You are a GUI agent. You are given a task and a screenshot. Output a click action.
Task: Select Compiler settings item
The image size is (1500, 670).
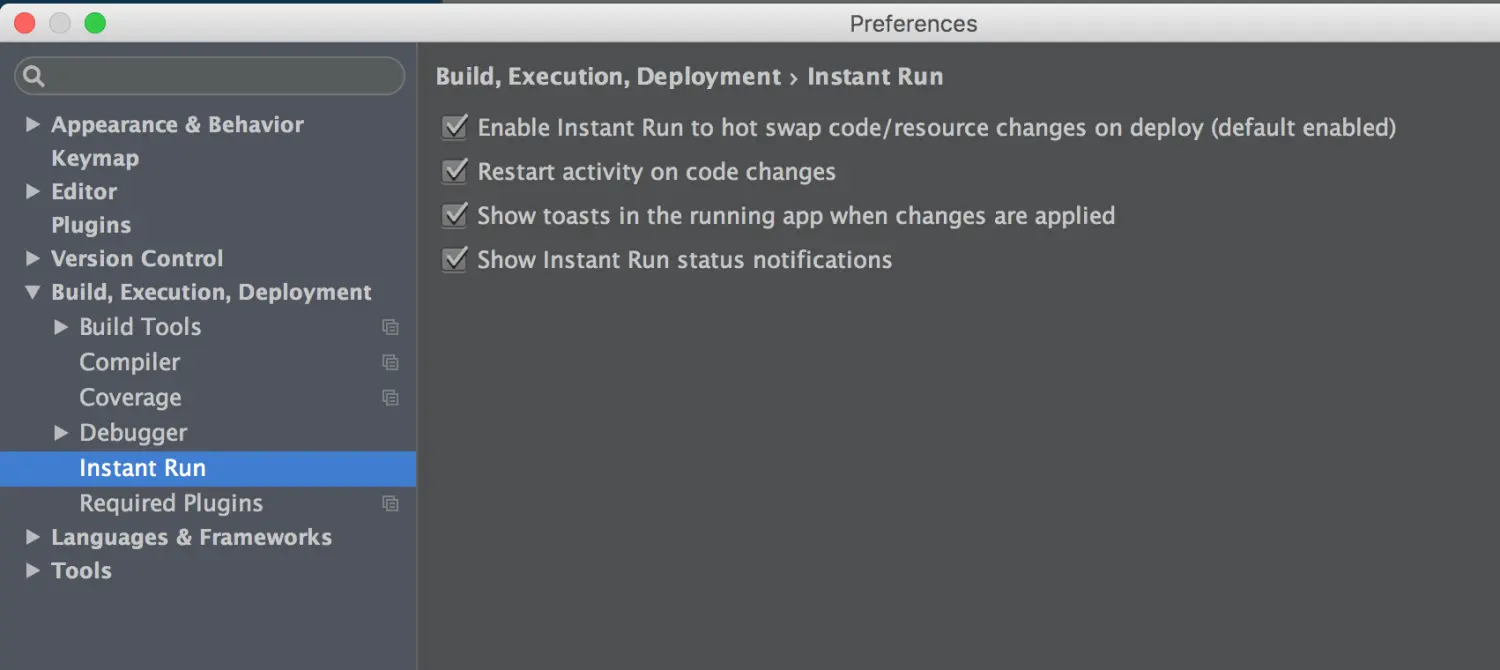coord(130,362)
